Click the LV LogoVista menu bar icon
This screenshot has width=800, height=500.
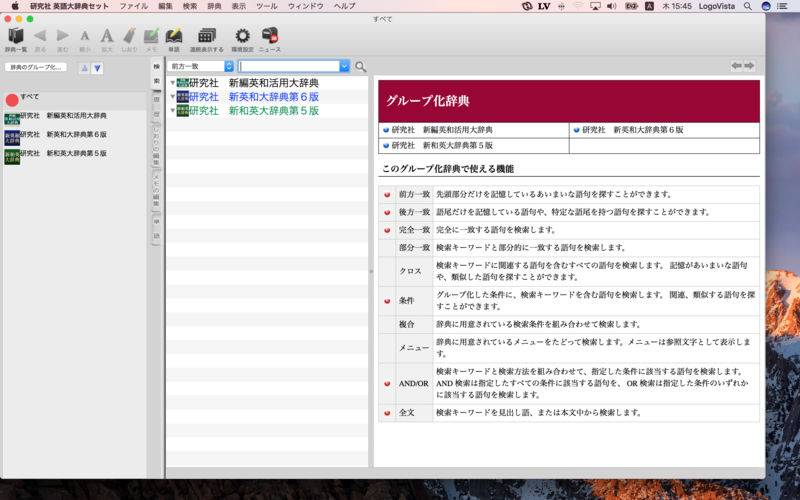click(544, 6)
